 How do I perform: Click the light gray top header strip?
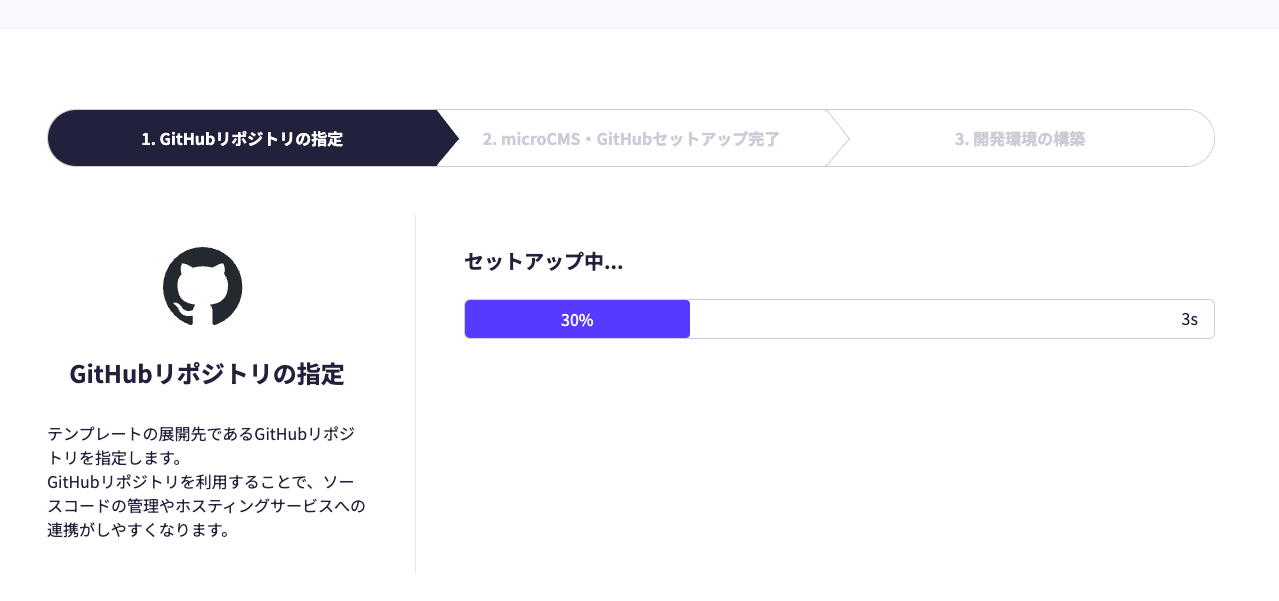click(639, 14)
